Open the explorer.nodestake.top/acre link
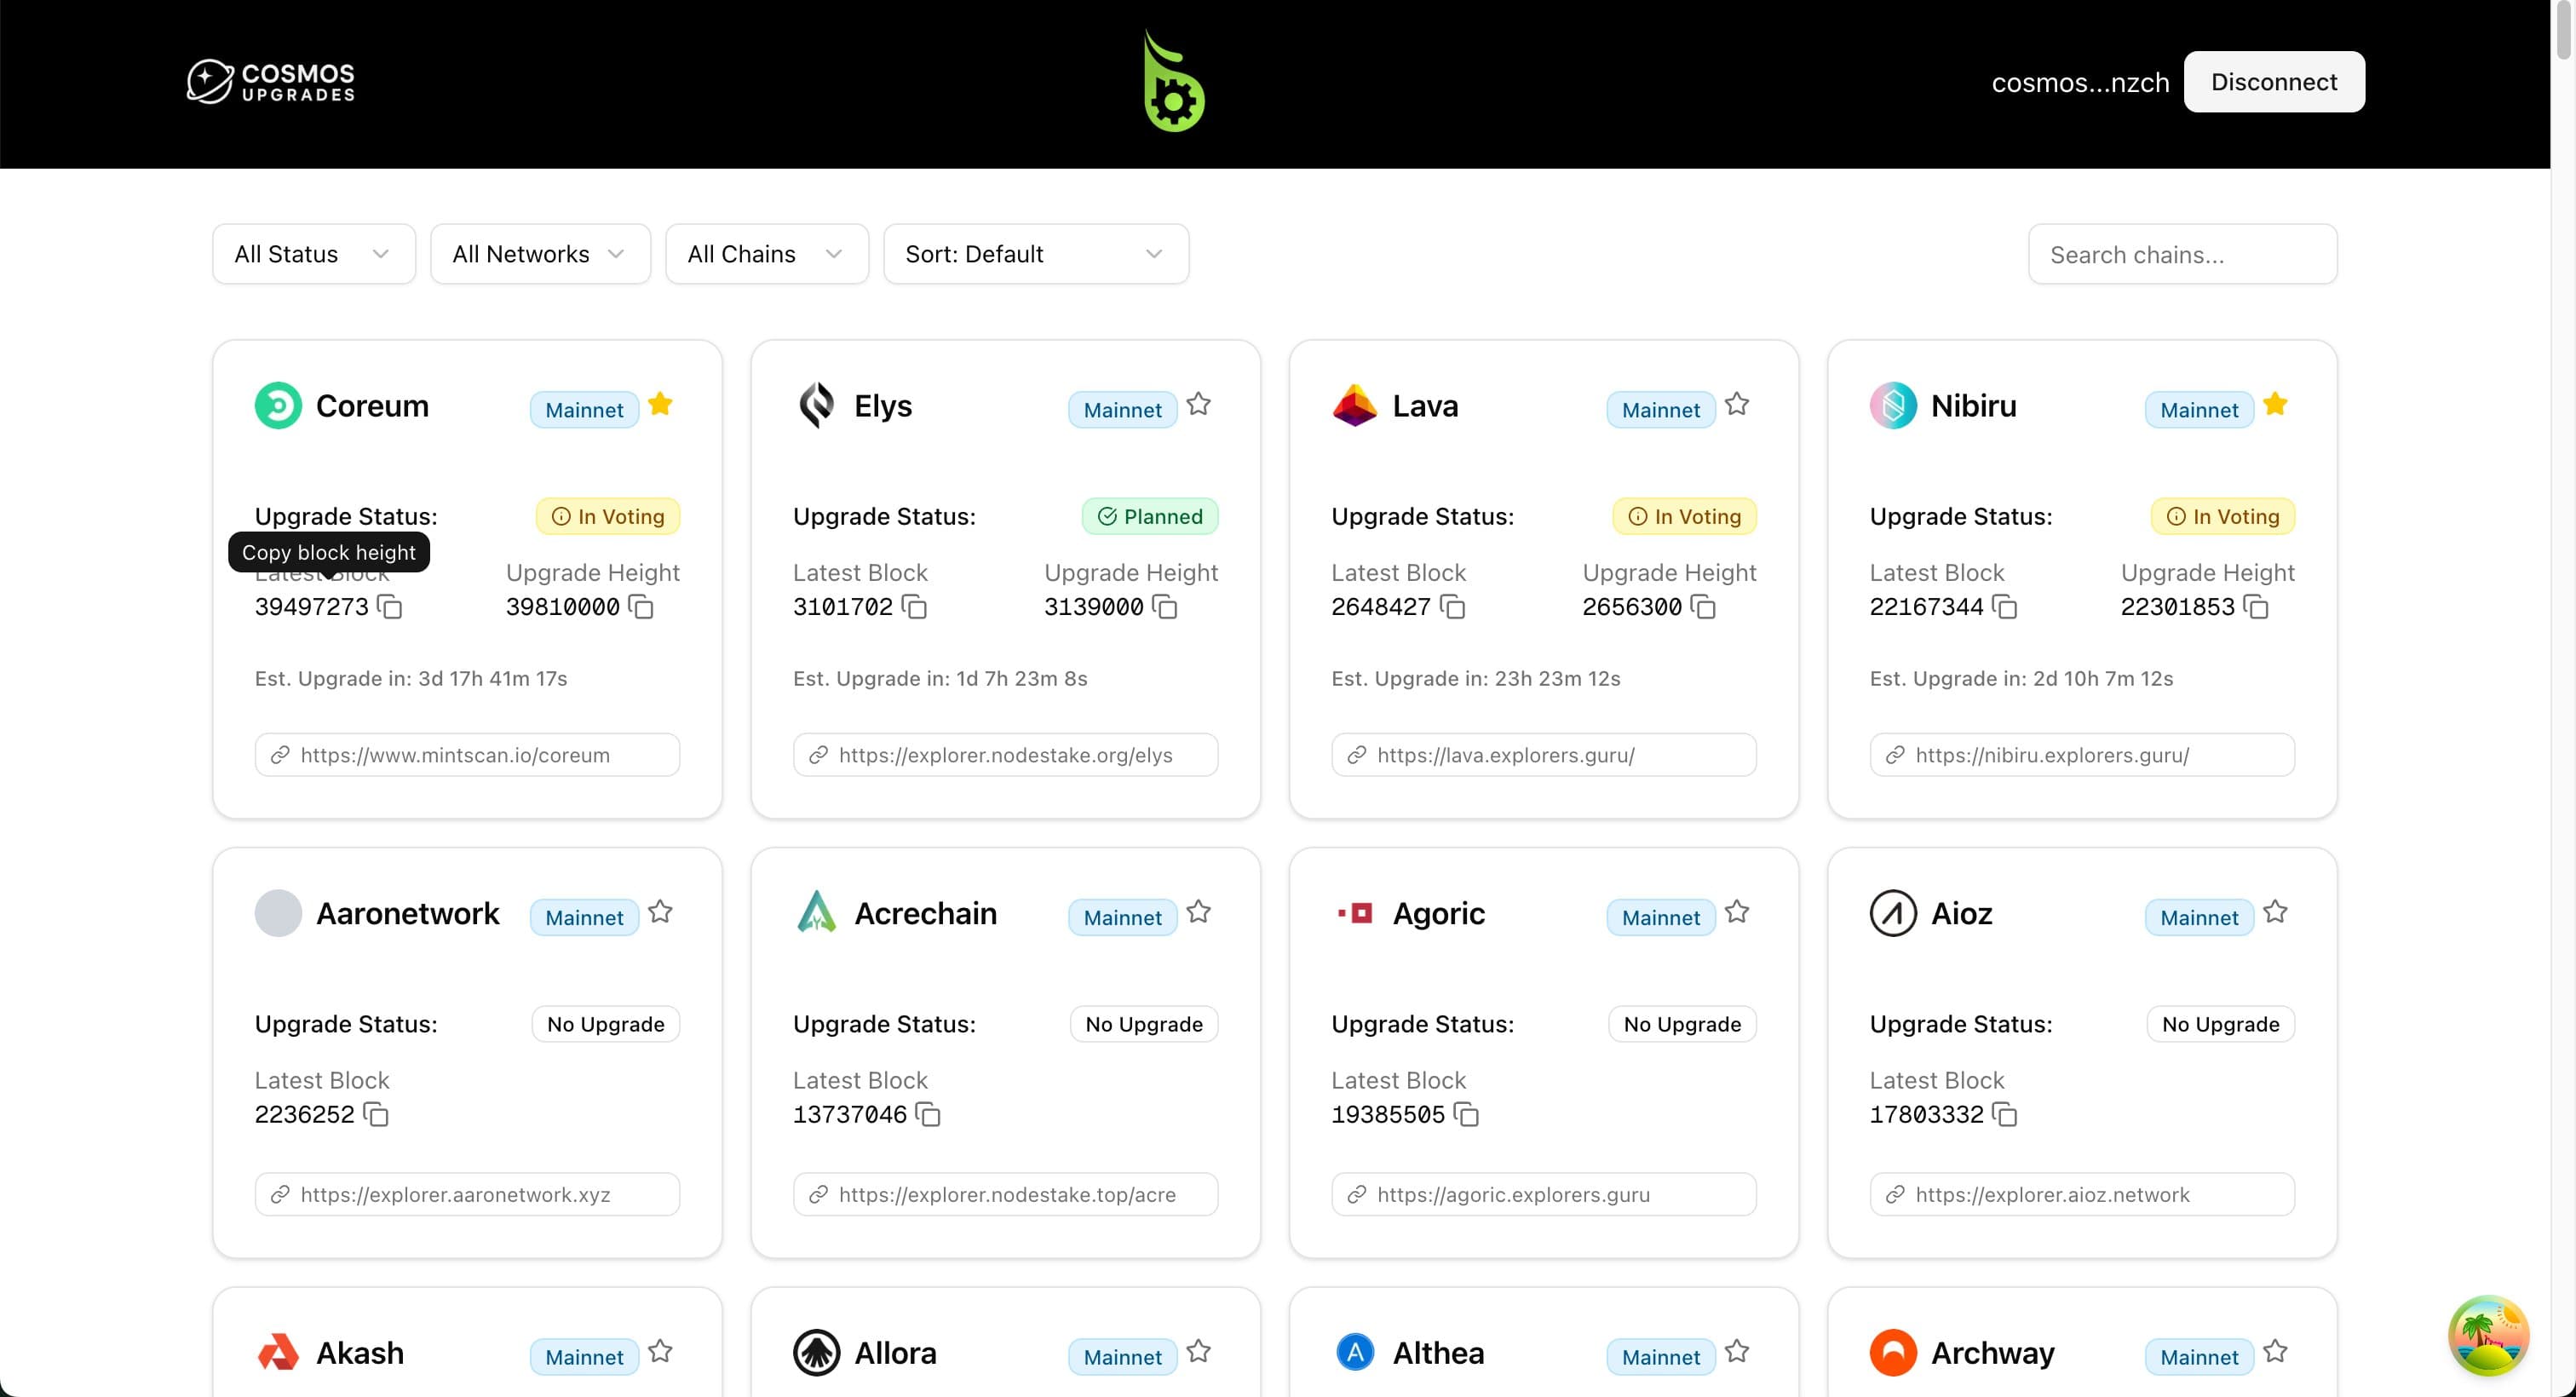Viewport: 2576px width, 1397px height. click(x=1005, y=1194)
